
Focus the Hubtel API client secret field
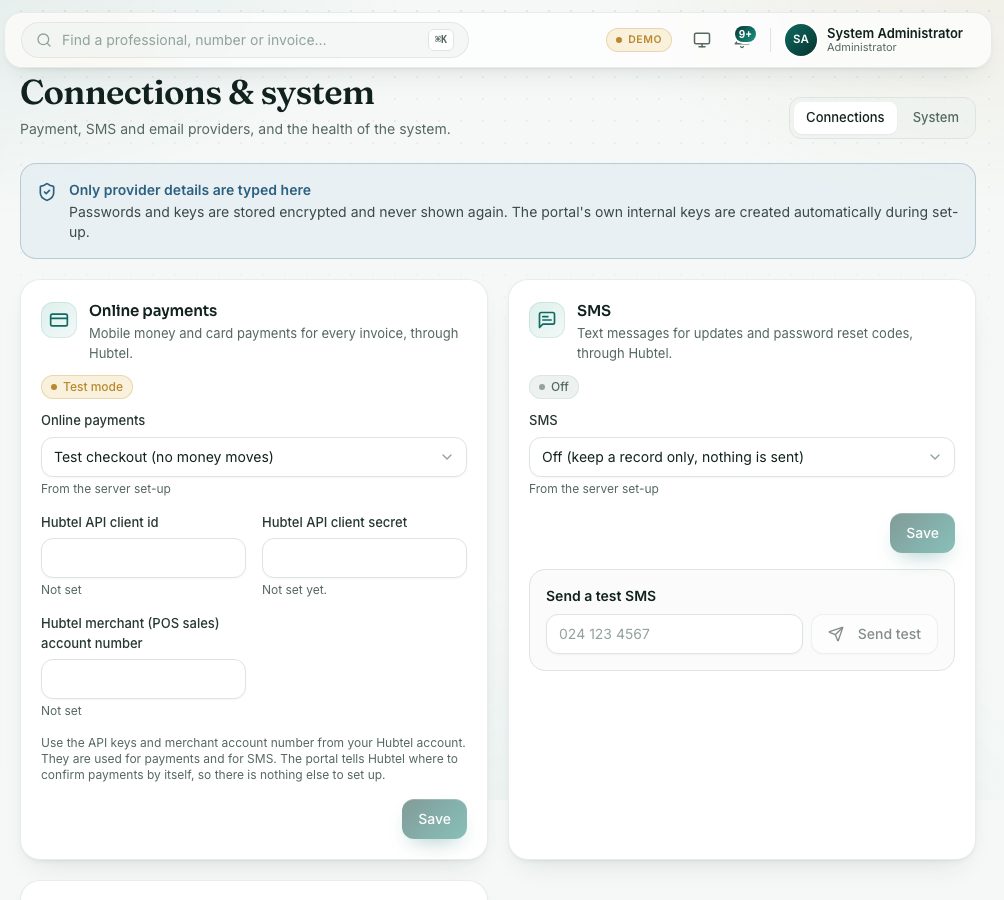point(364,558)
